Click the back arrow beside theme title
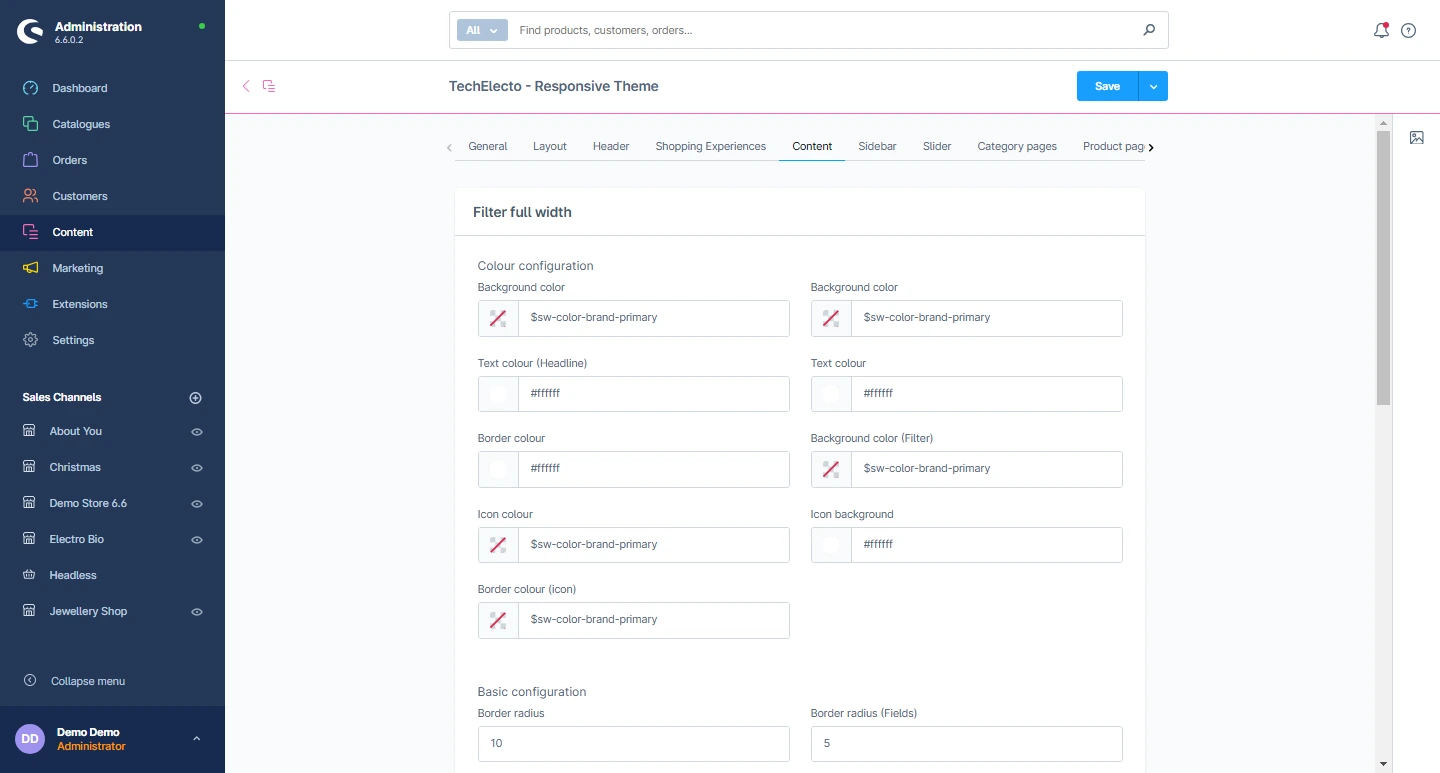This screenshot has width=1440, height=773. [246, 86]
